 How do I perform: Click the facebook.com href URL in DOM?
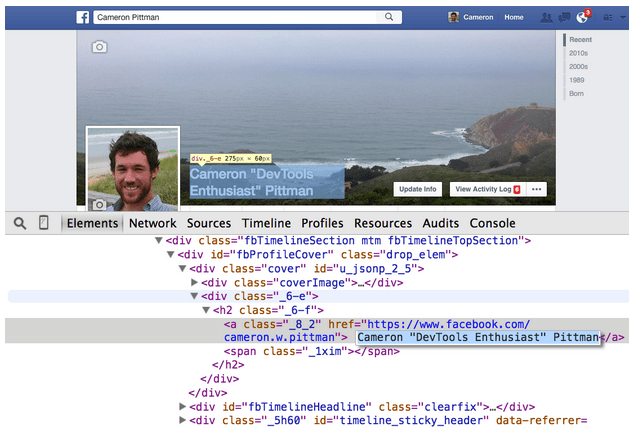click(x=377, y=331)
